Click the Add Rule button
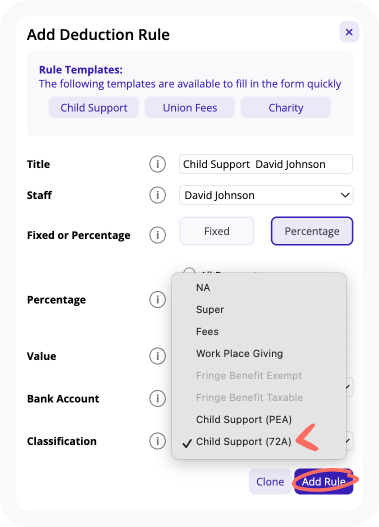This screenshot has width=379, height=527. pos(324,482)
